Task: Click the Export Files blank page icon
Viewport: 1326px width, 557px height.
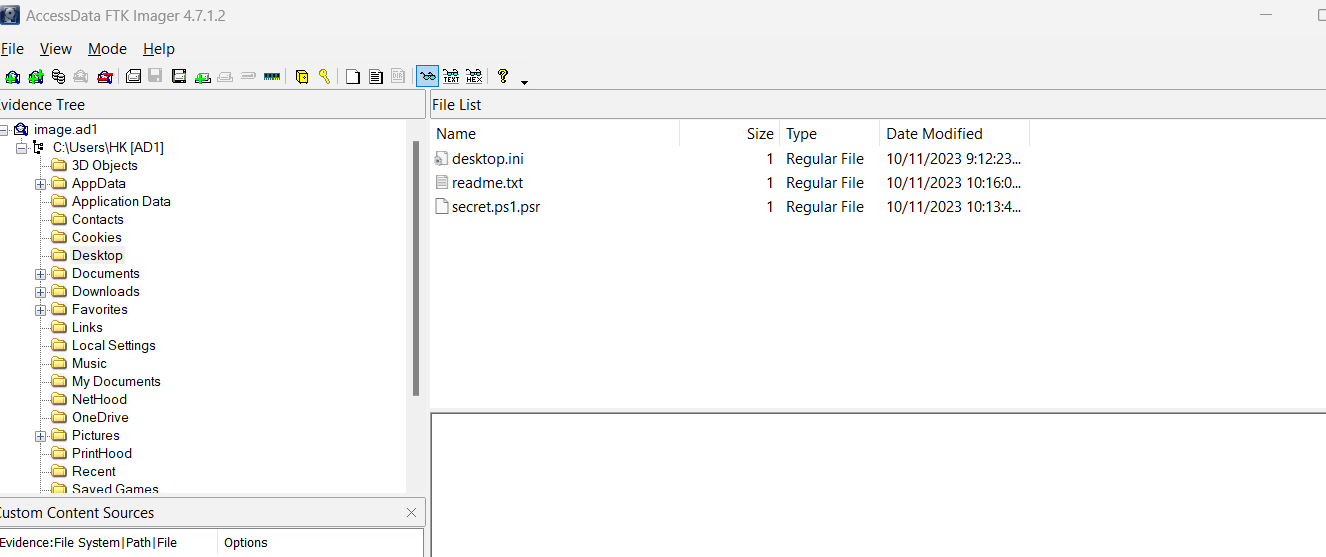Action: 353,76
